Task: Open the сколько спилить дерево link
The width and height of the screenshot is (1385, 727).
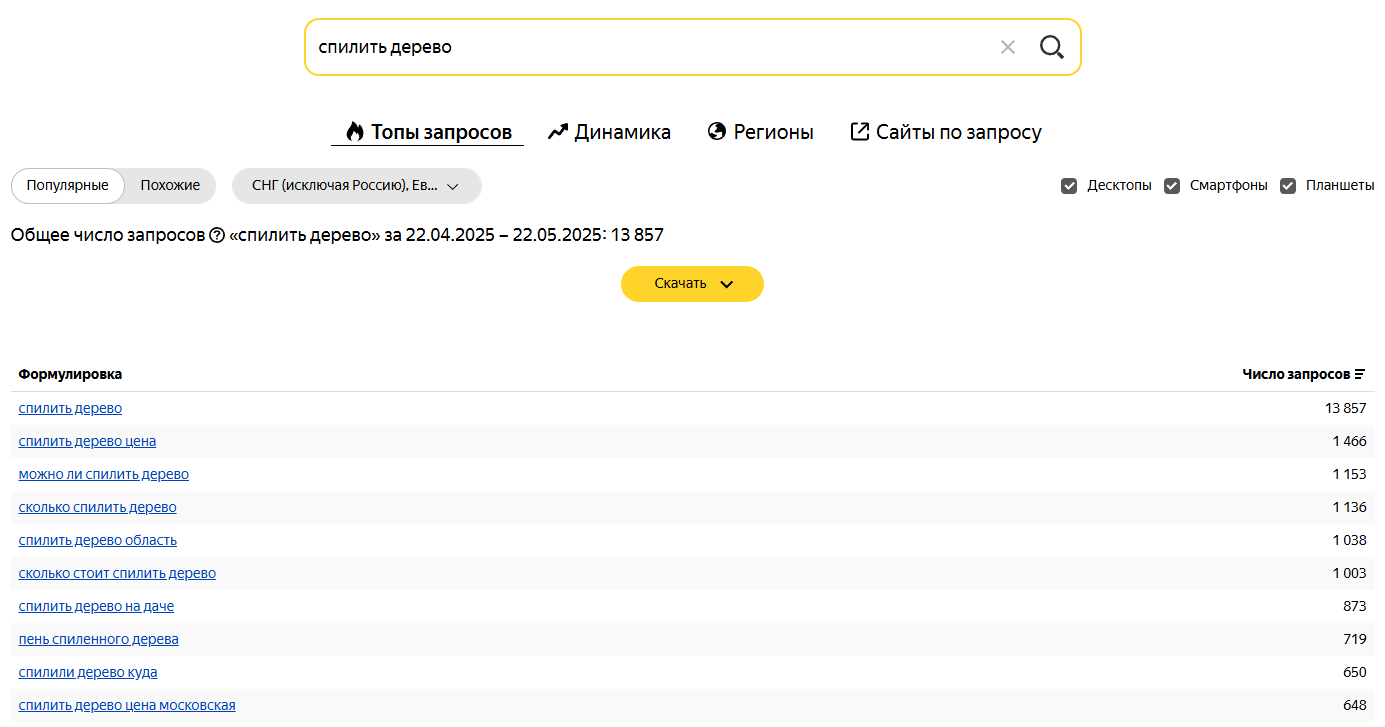Action: [x=98, y=507]
